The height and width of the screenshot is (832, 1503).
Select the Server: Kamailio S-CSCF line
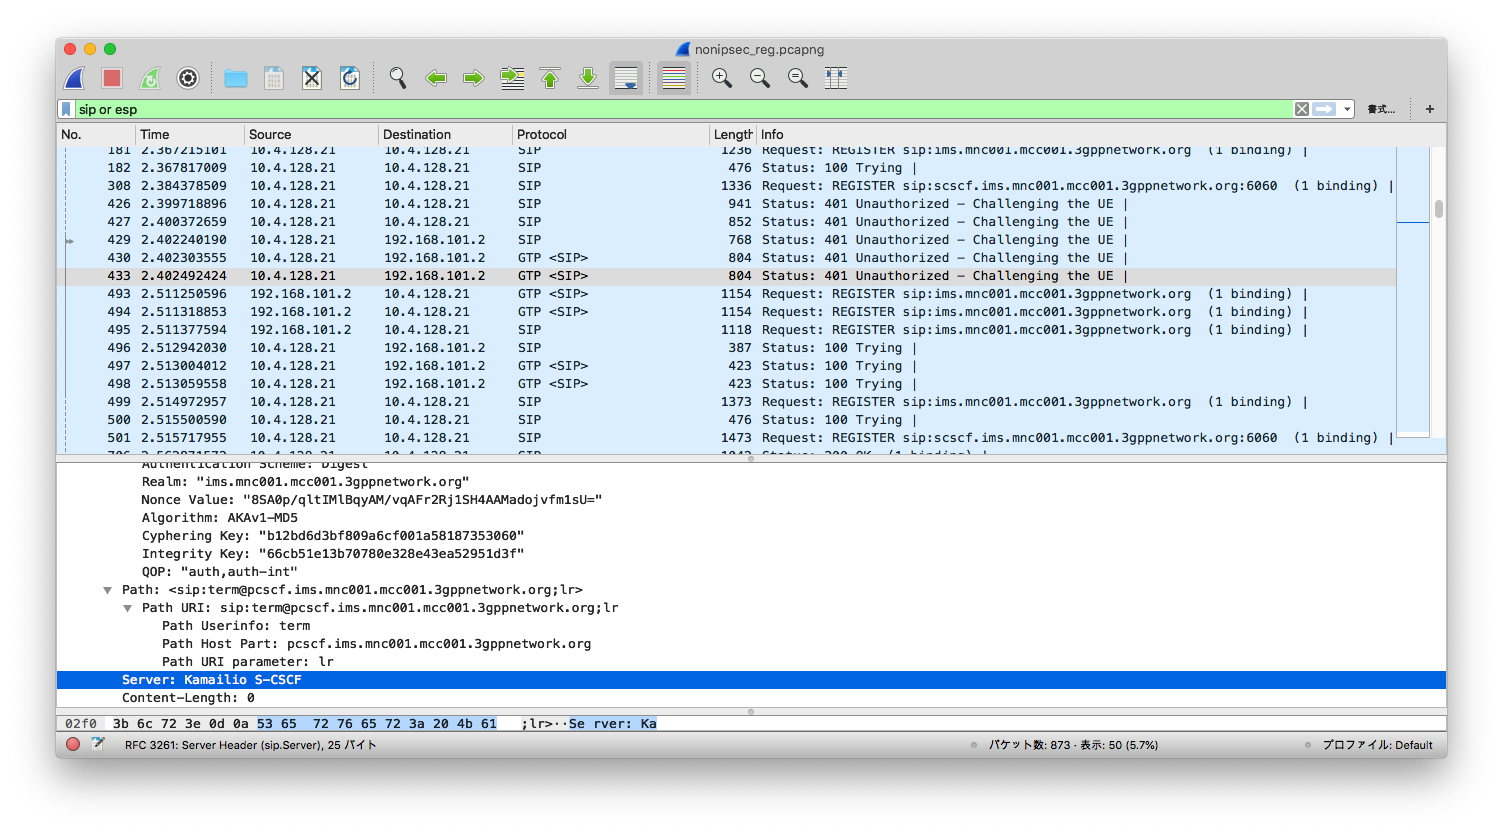(751, 680)
